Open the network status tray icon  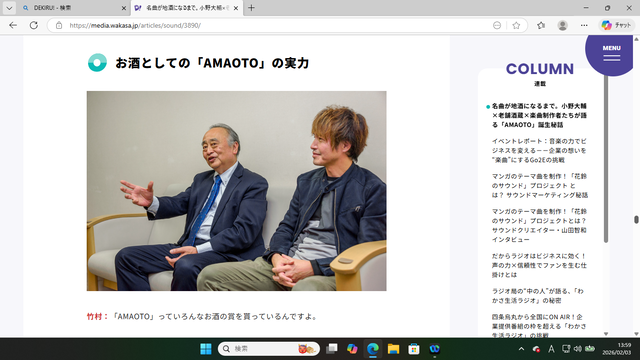tap(566, 349)
